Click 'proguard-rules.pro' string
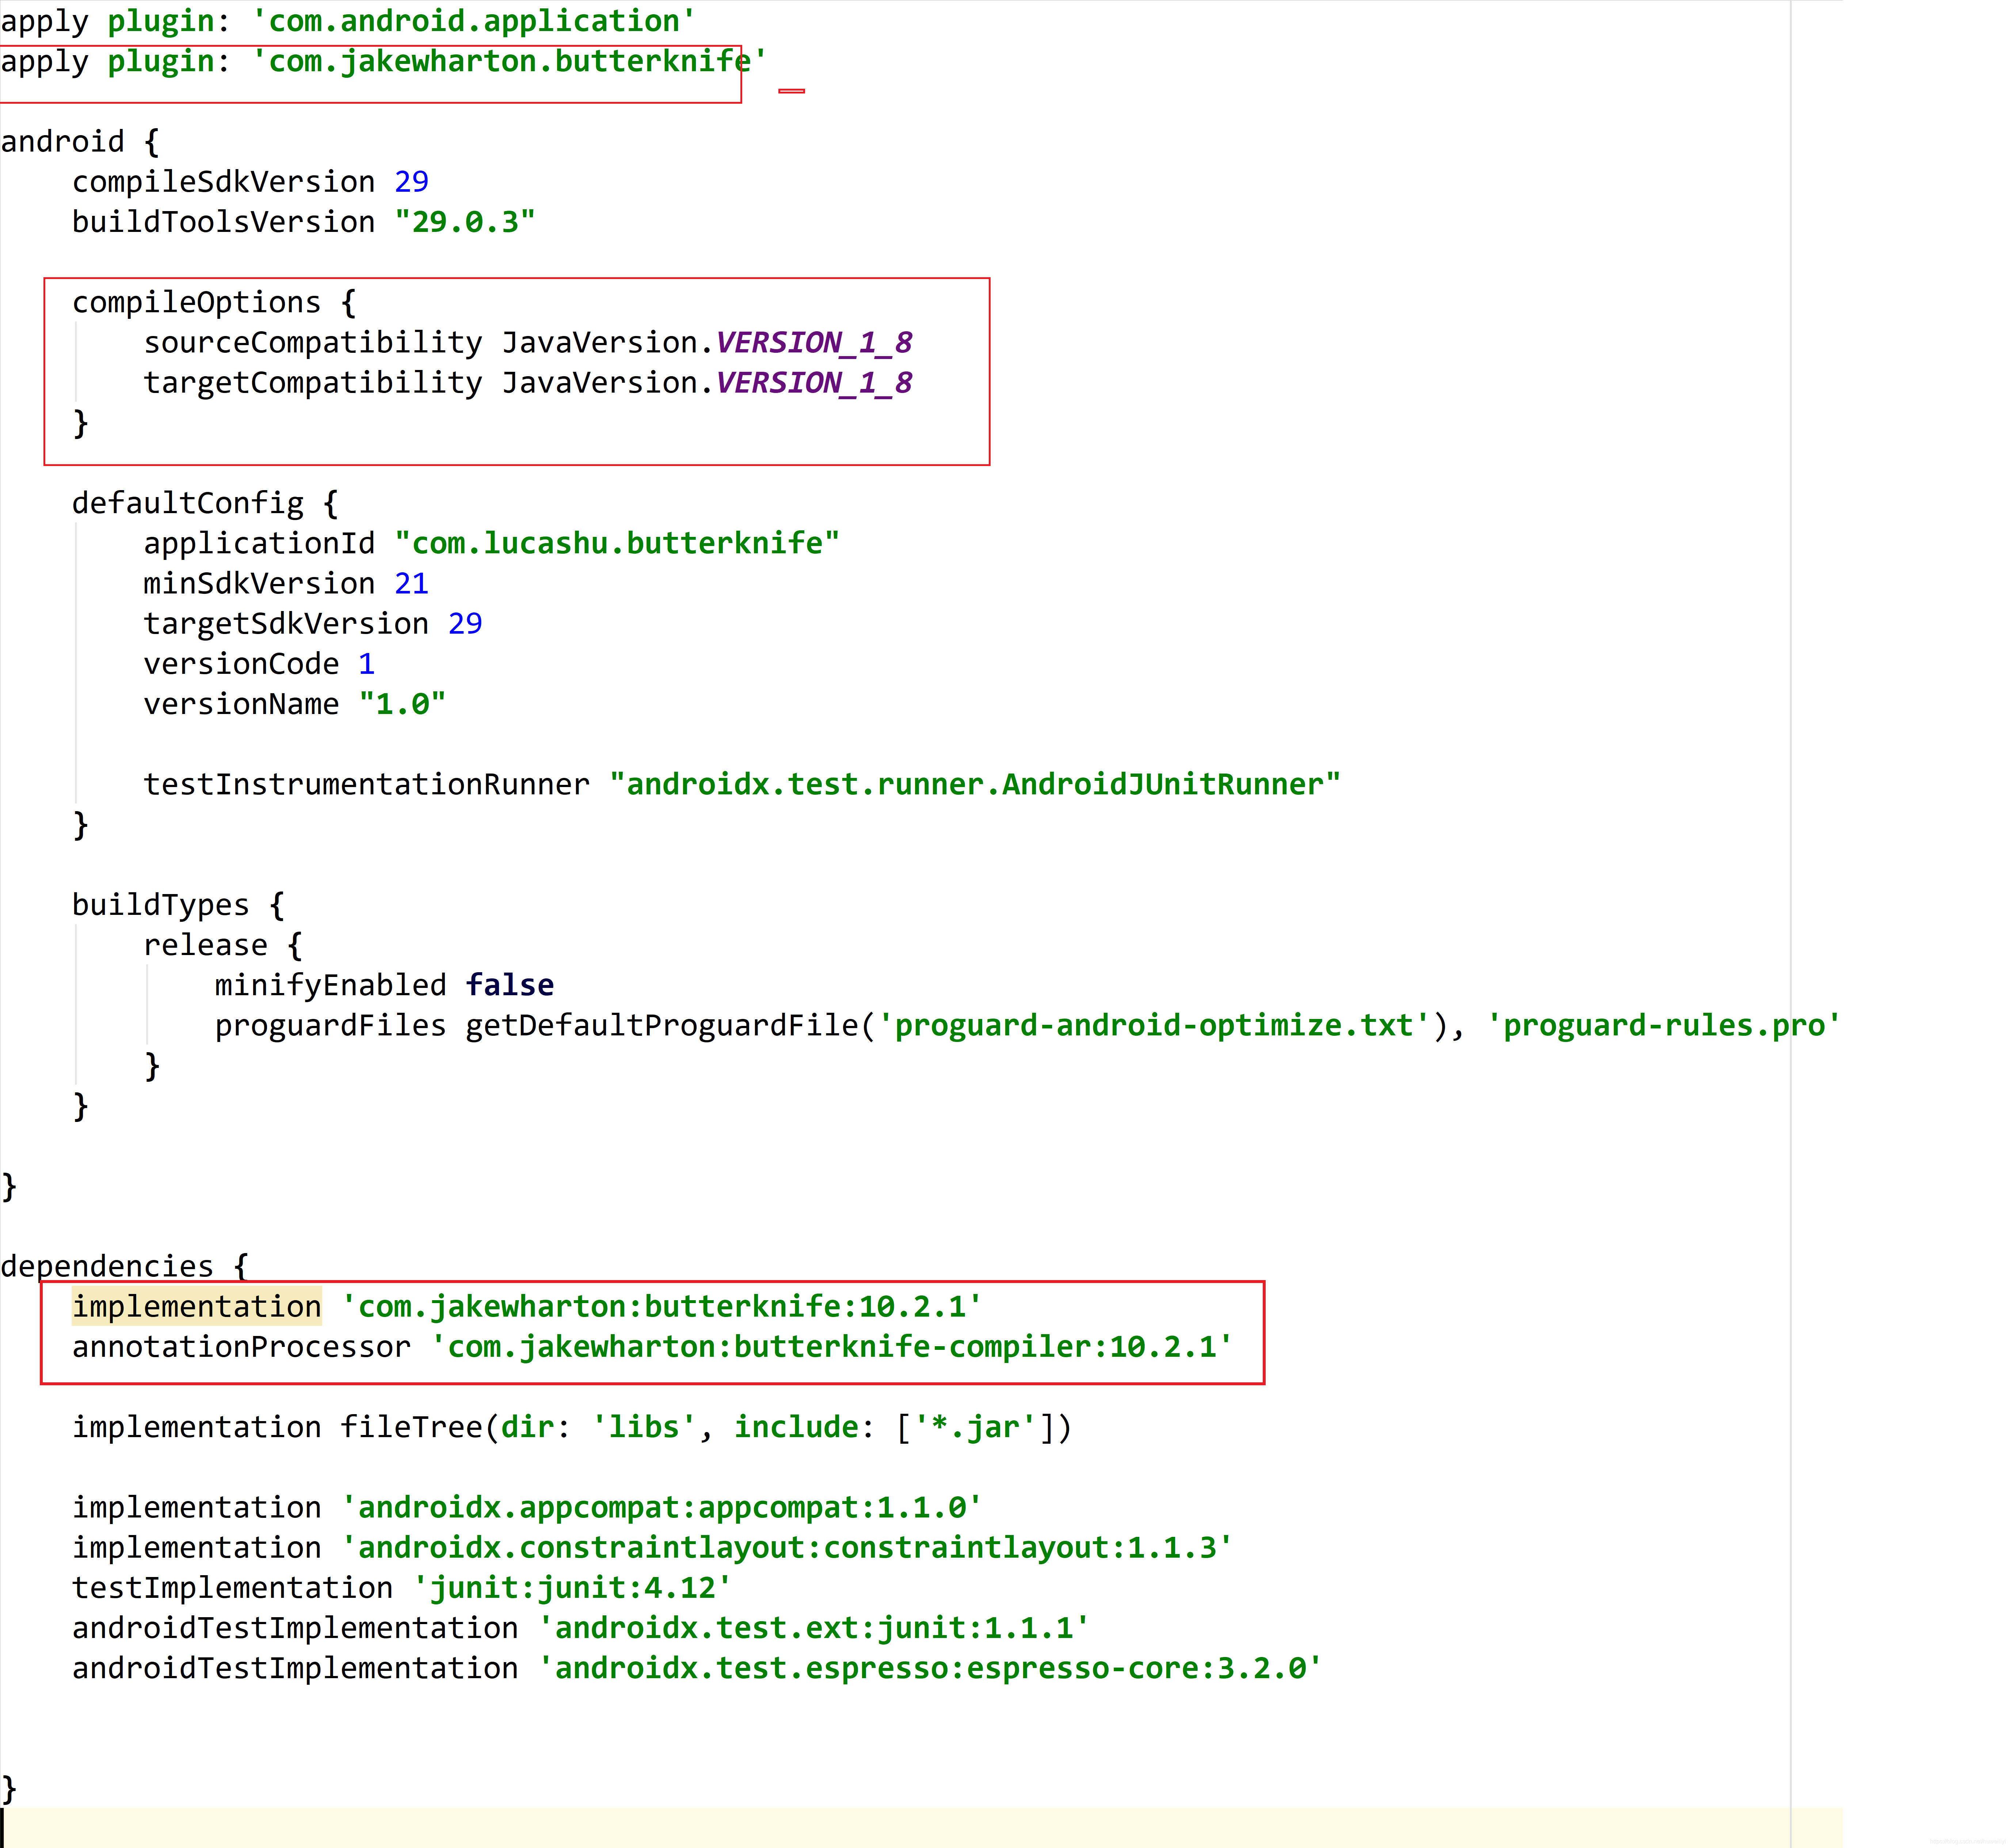Screen dimensions: 2009x1848 coord(1664,1026)
